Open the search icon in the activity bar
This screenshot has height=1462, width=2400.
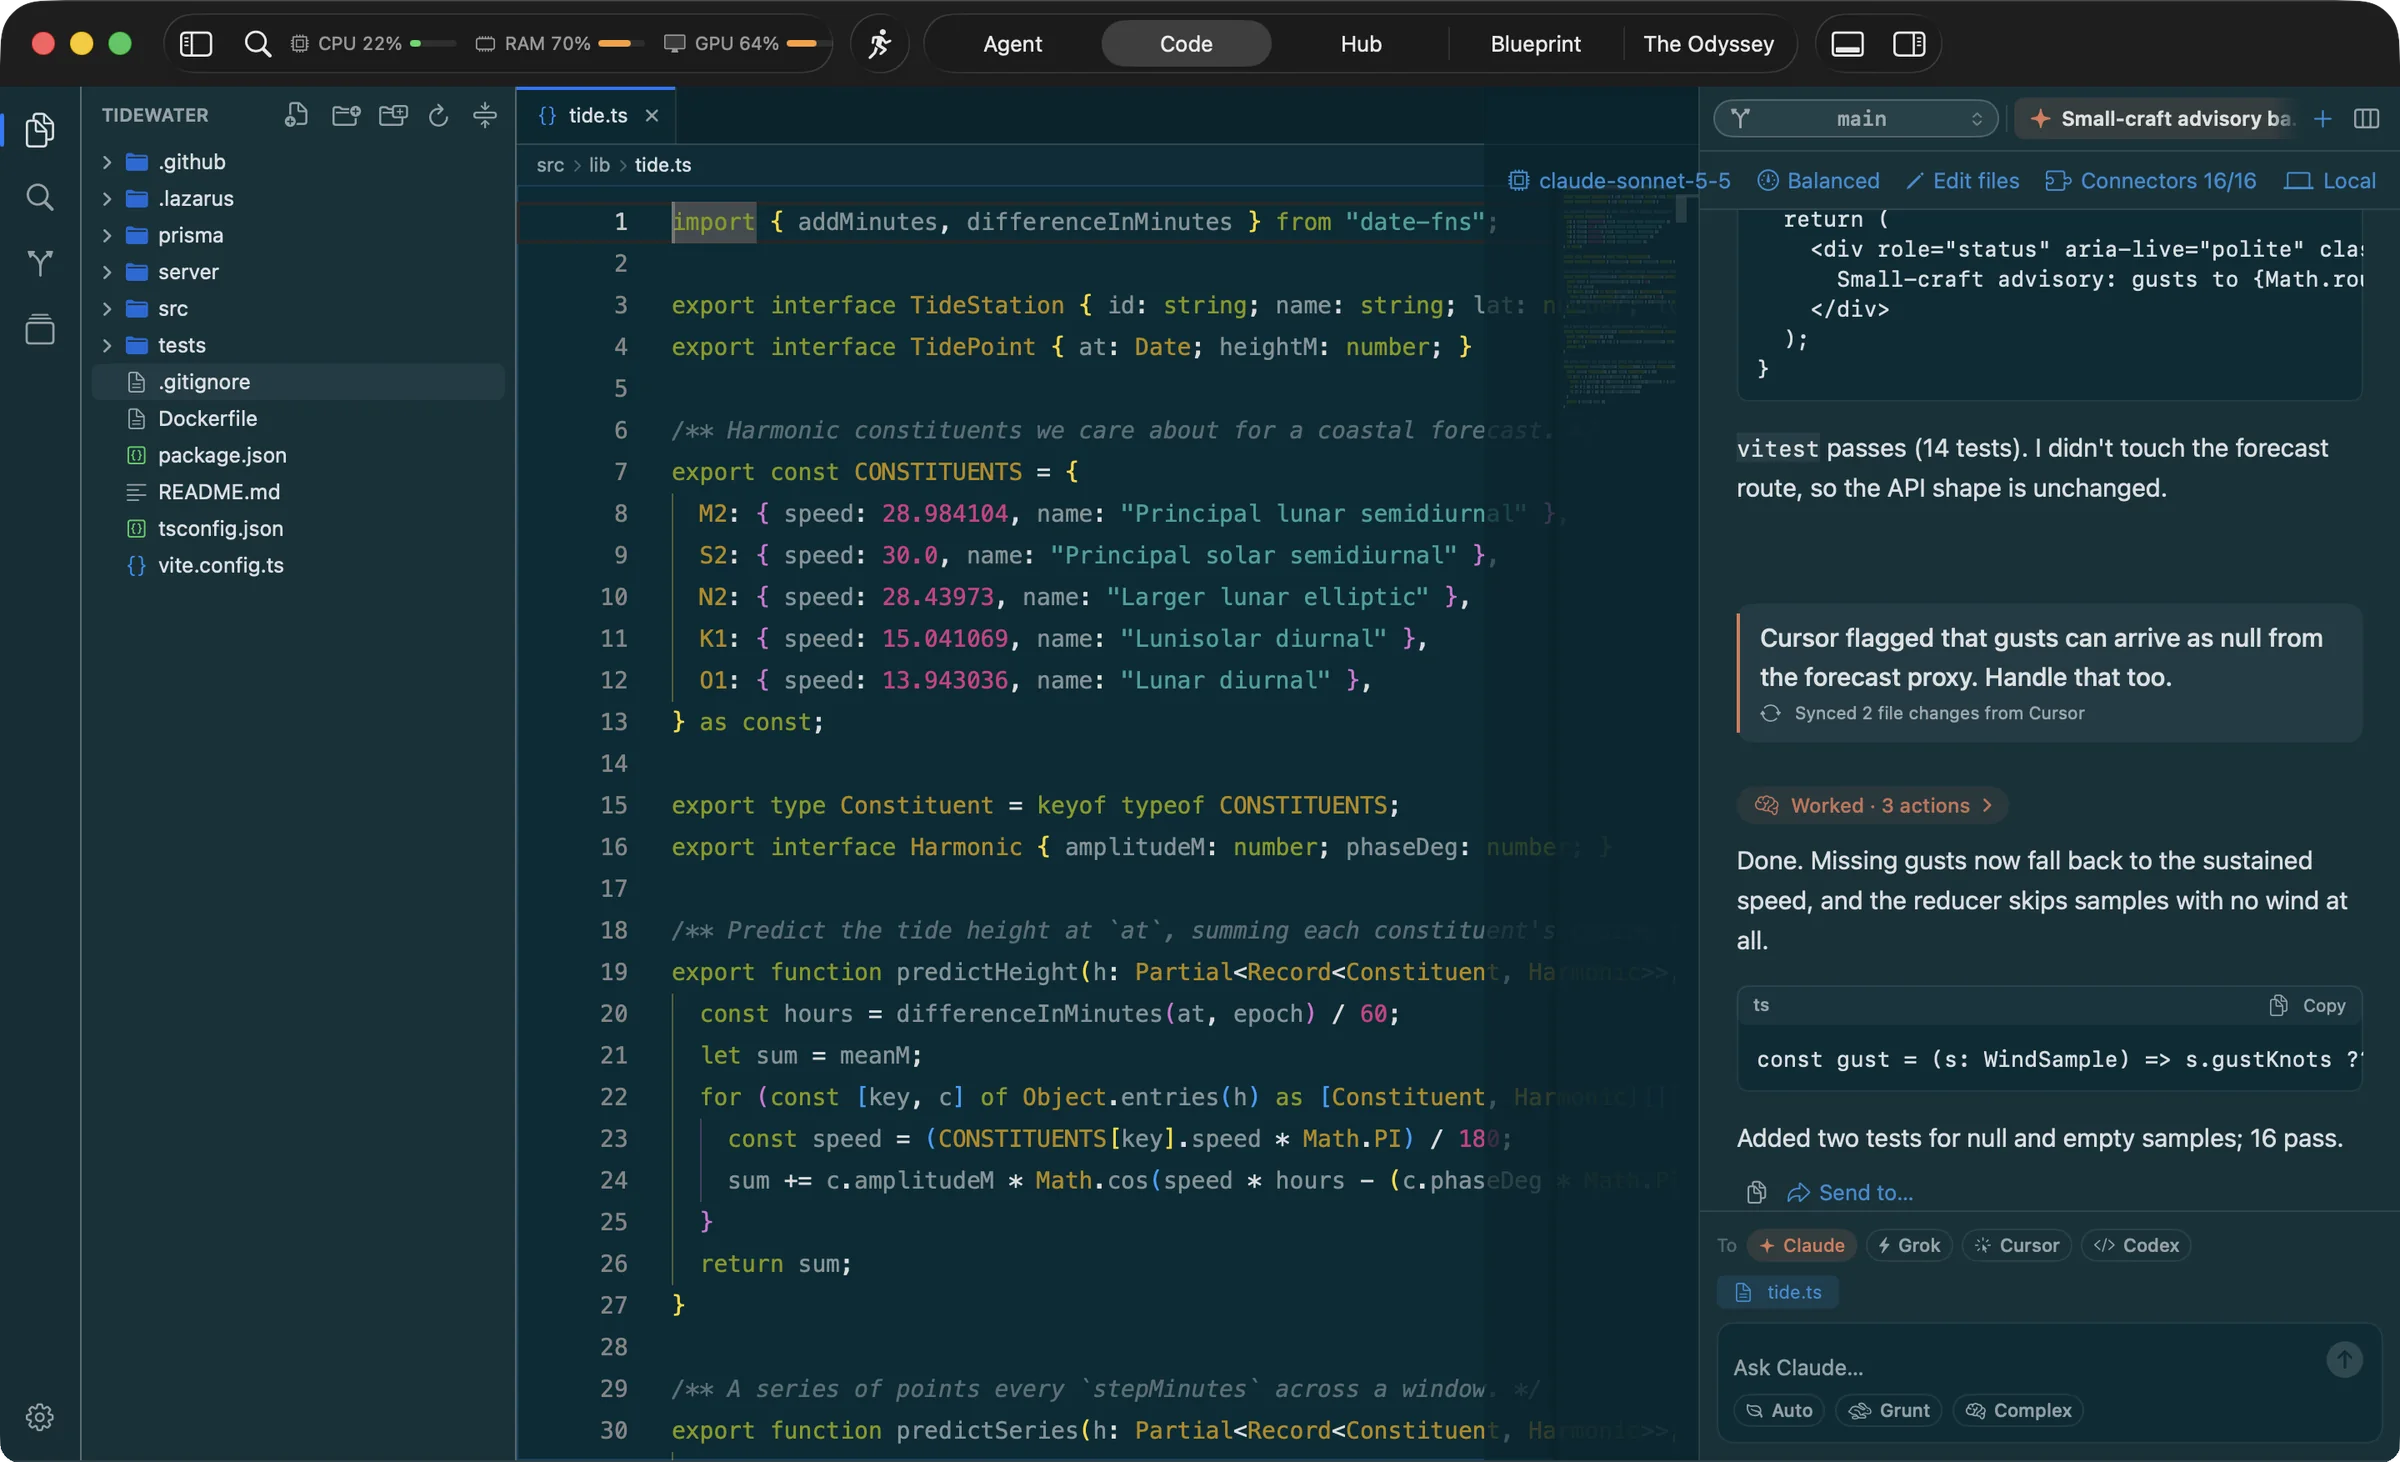[x=40, y=197]
